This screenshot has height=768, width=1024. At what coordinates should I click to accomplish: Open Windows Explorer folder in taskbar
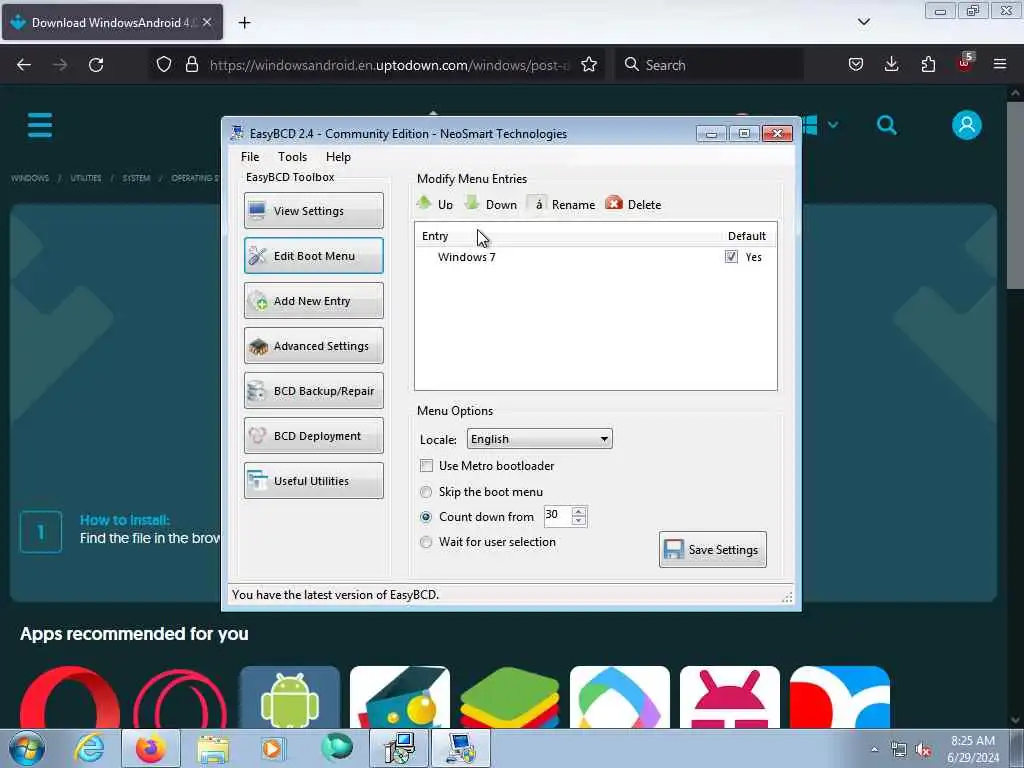213,748
